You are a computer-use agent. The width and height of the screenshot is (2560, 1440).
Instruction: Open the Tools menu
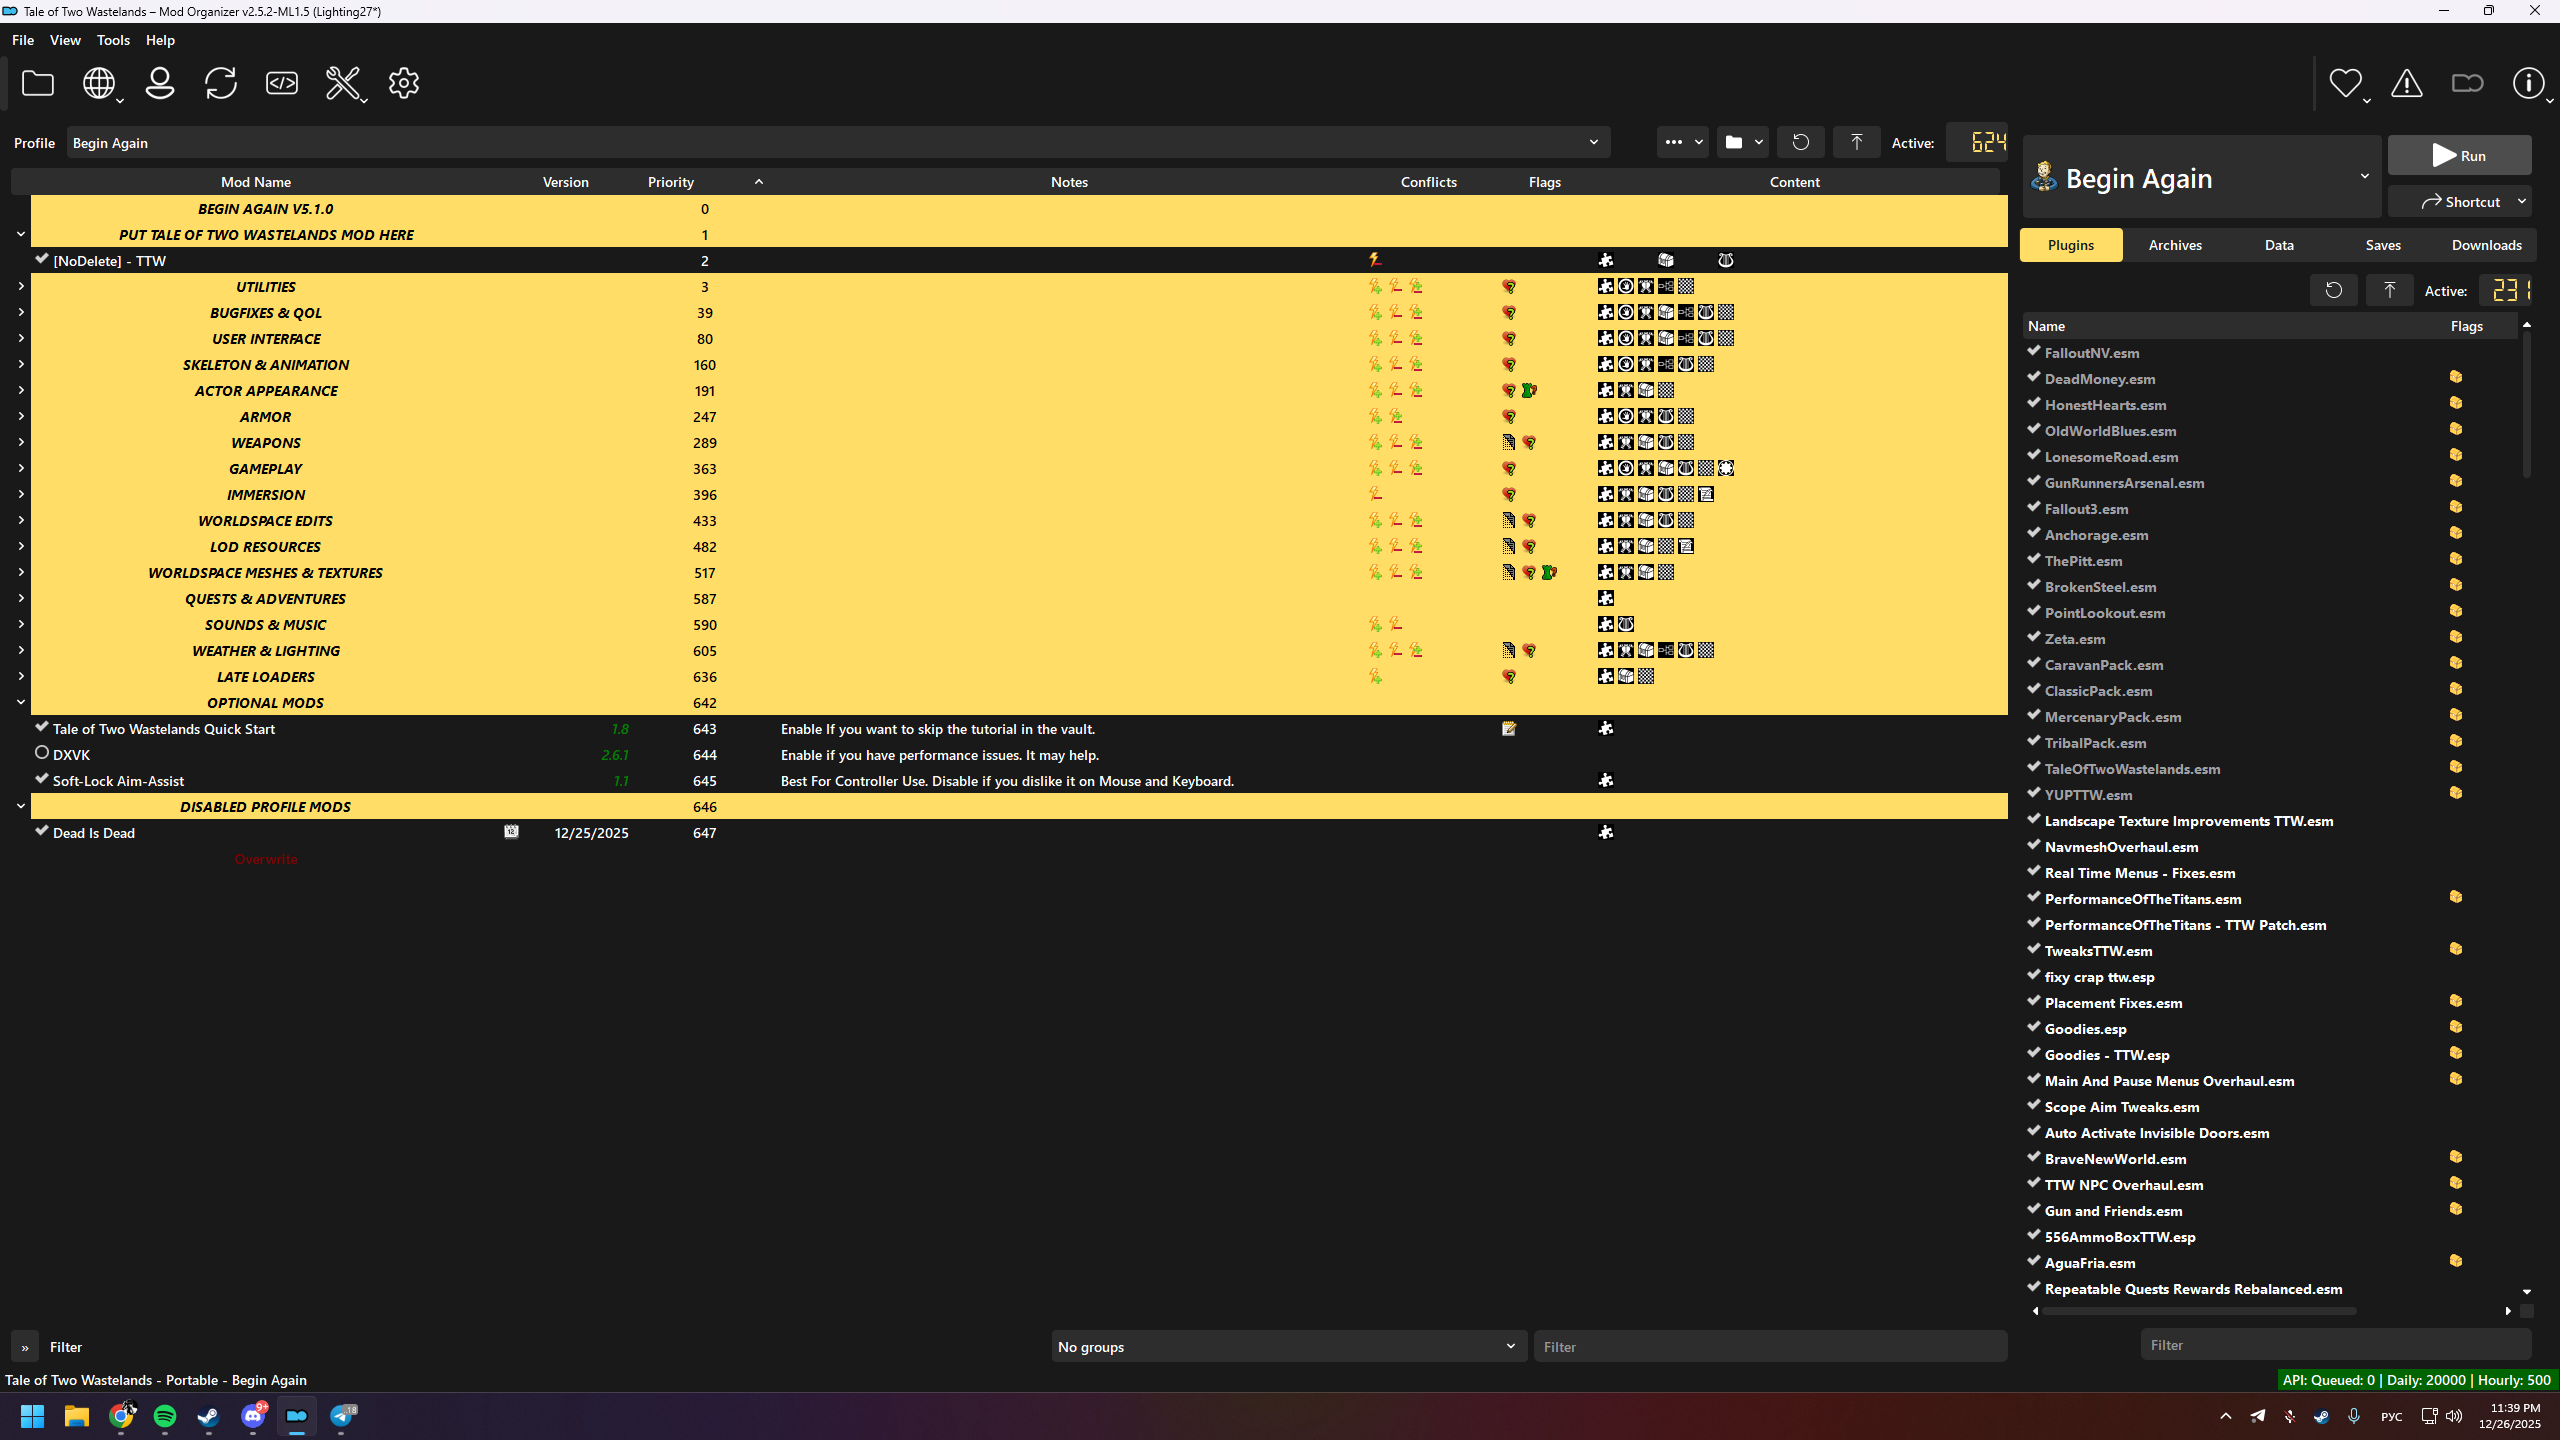tap(113, 40)
